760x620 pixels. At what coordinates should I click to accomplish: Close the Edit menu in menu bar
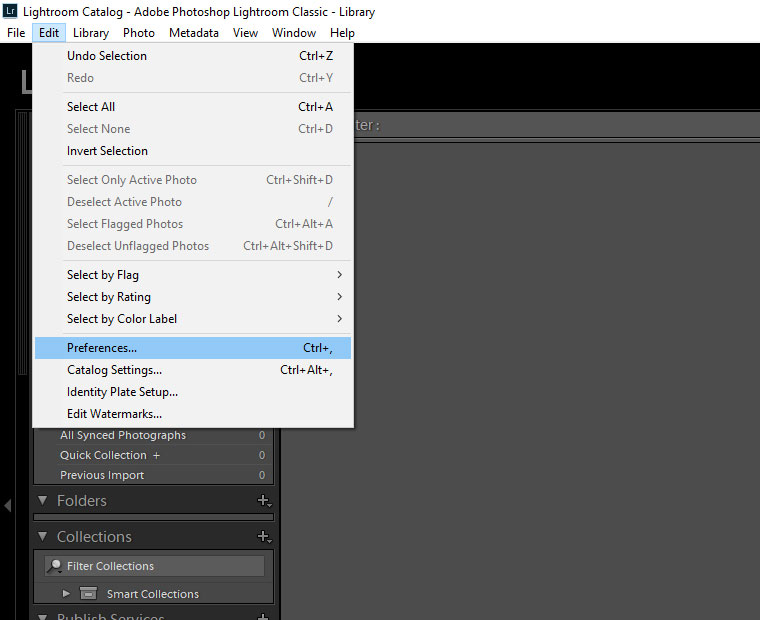click(x=49, y=33)
